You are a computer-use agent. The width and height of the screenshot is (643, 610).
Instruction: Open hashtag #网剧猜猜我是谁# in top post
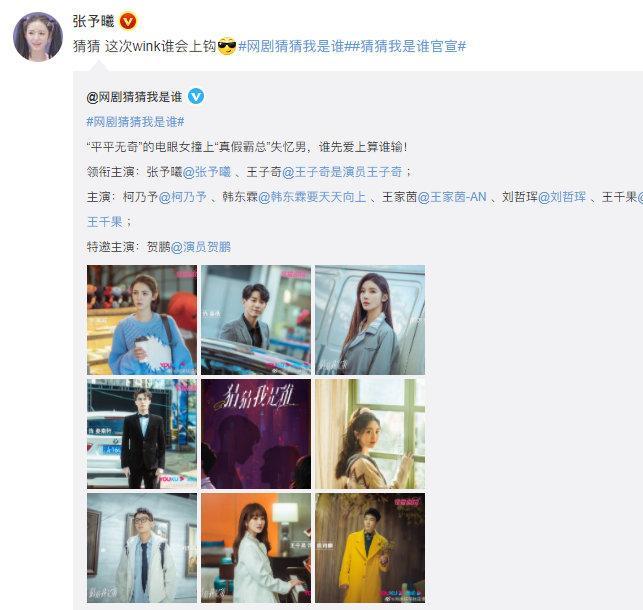click(293, 46)
